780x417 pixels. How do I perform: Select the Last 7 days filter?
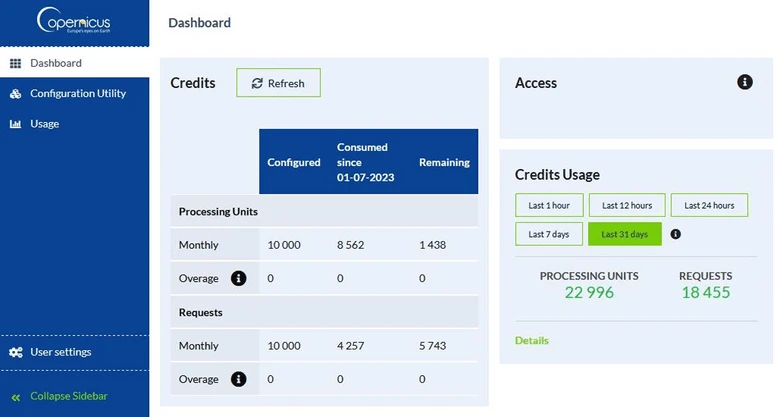(549, 234)
